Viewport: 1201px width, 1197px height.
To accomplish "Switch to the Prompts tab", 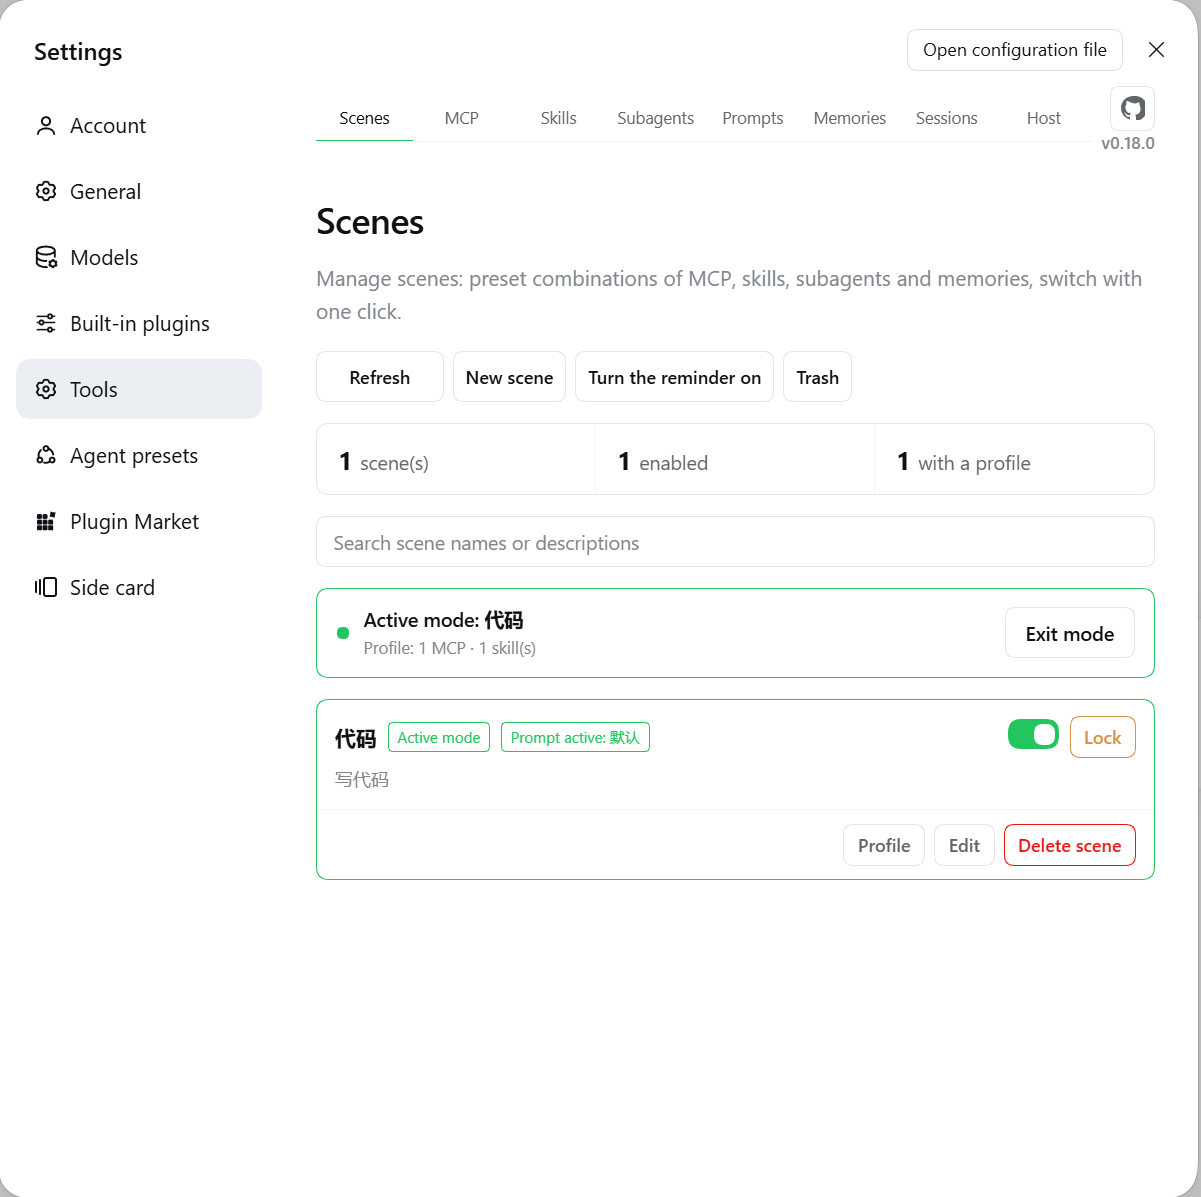I will pyautogui.click(x=752, y=118).
